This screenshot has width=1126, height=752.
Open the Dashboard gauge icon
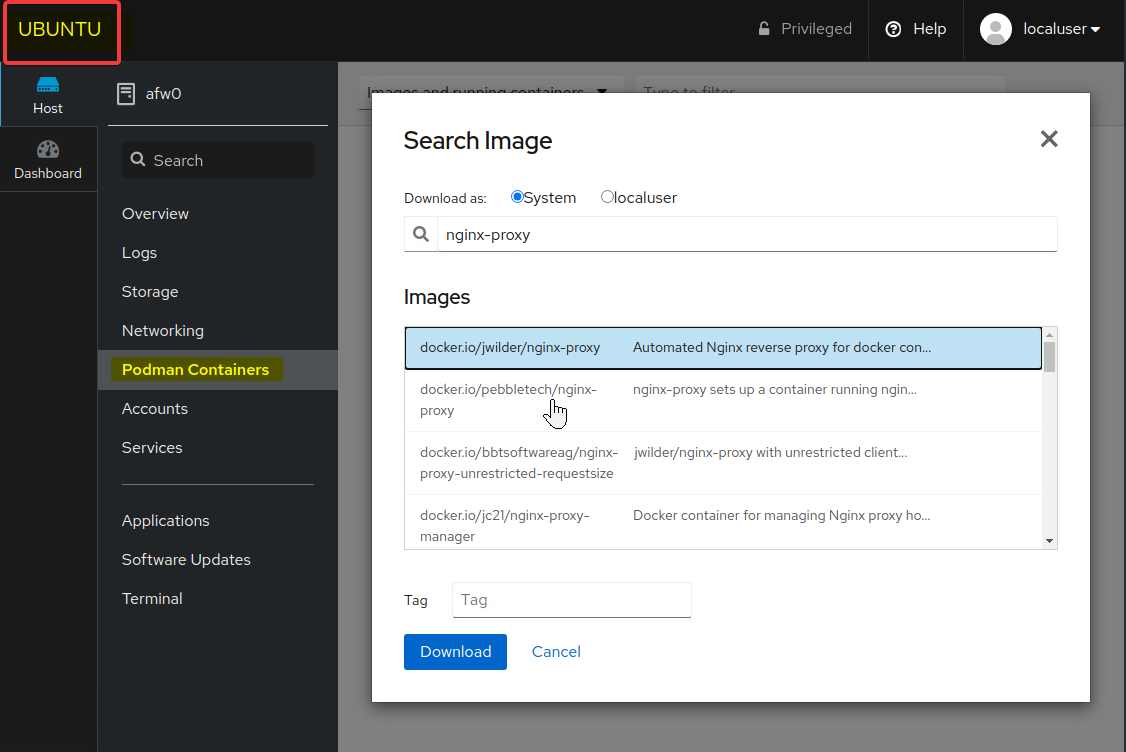(48, 150)
